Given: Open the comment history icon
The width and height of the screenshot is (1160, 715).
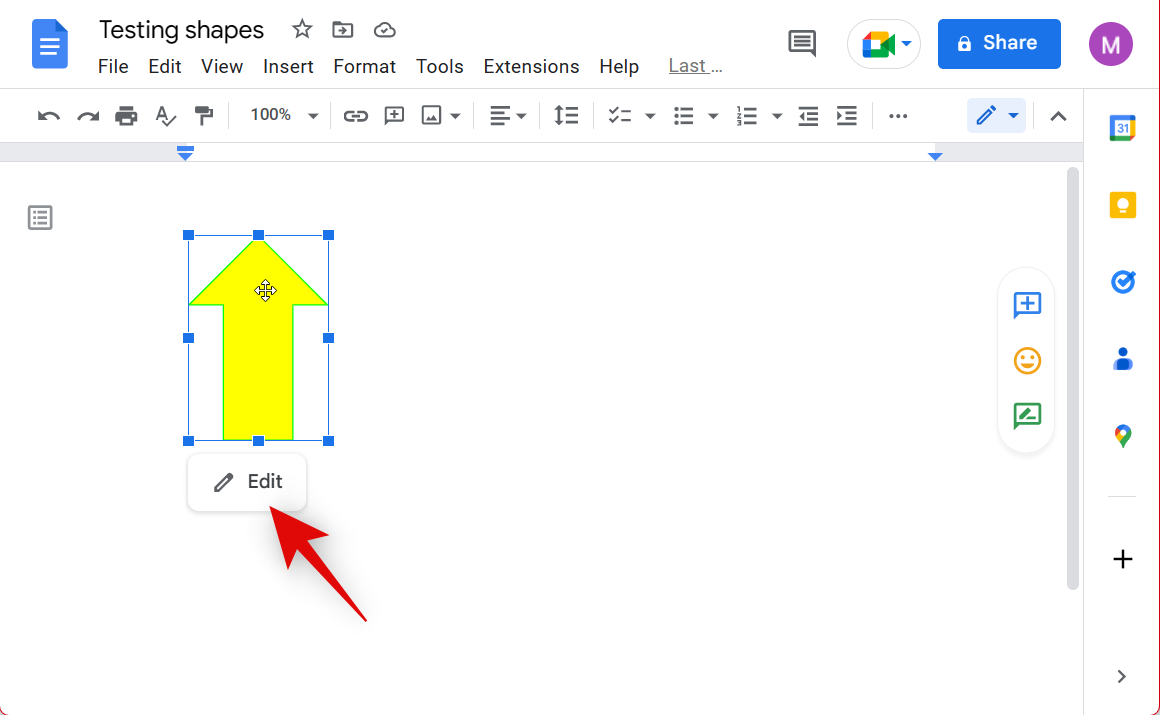Looking at the screenshot, I should click(x=802, y=44).
